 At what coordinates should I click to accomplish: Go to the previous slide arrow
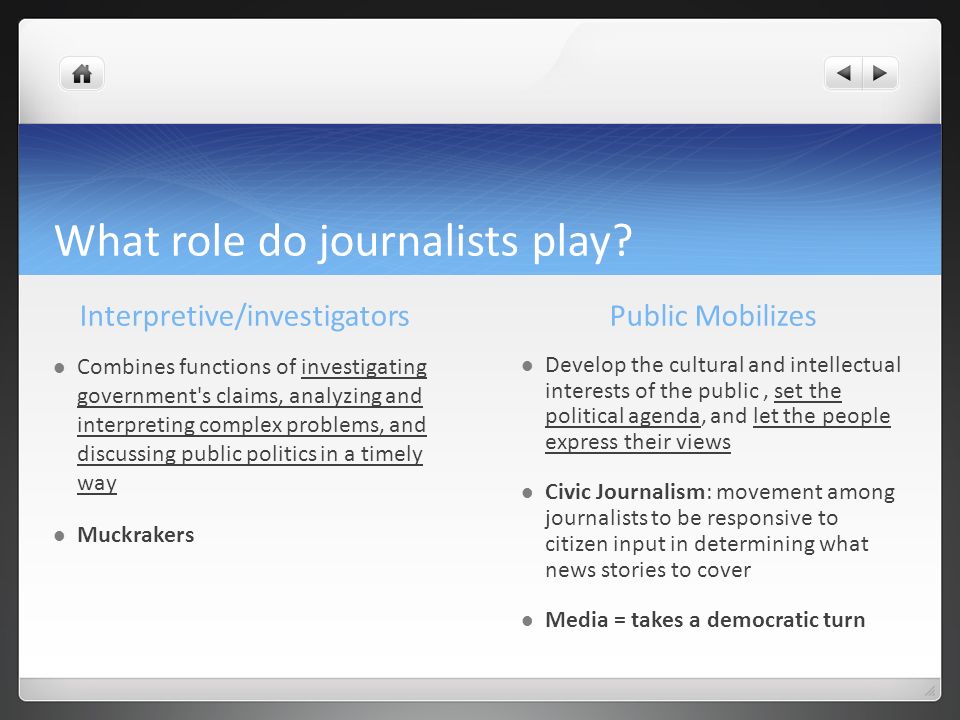point(844,73)
